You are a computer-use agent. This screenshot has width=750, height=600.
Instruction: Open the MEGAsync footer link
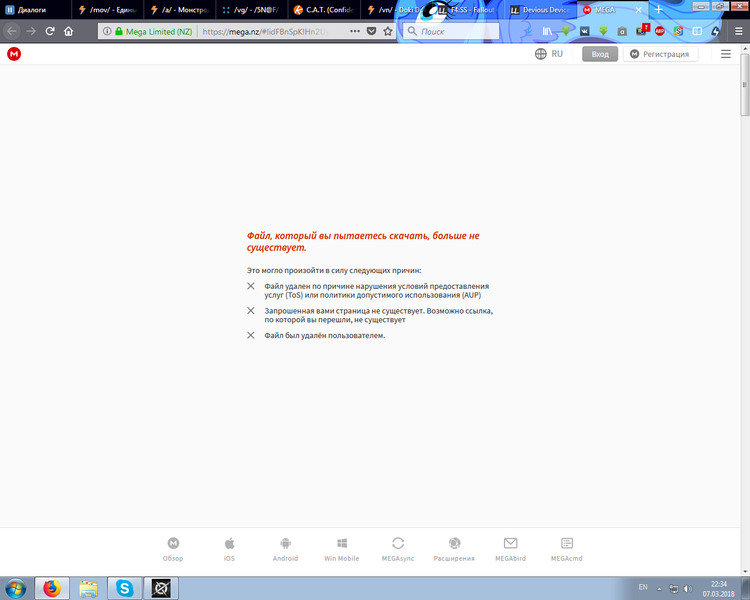click(x=398, y=549)
